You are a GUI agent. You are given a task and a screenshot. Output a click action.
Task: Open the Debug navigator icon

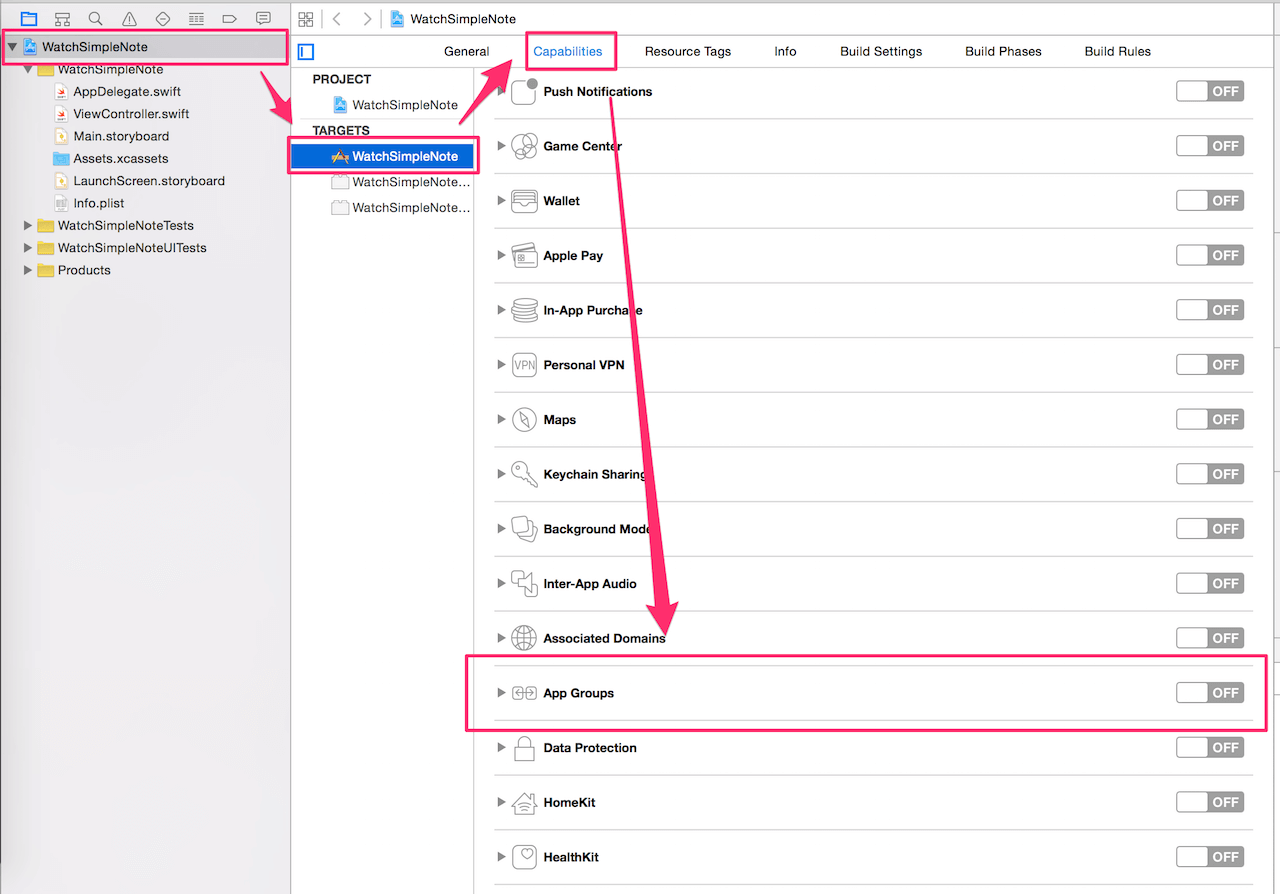click(x=196, y=19)
